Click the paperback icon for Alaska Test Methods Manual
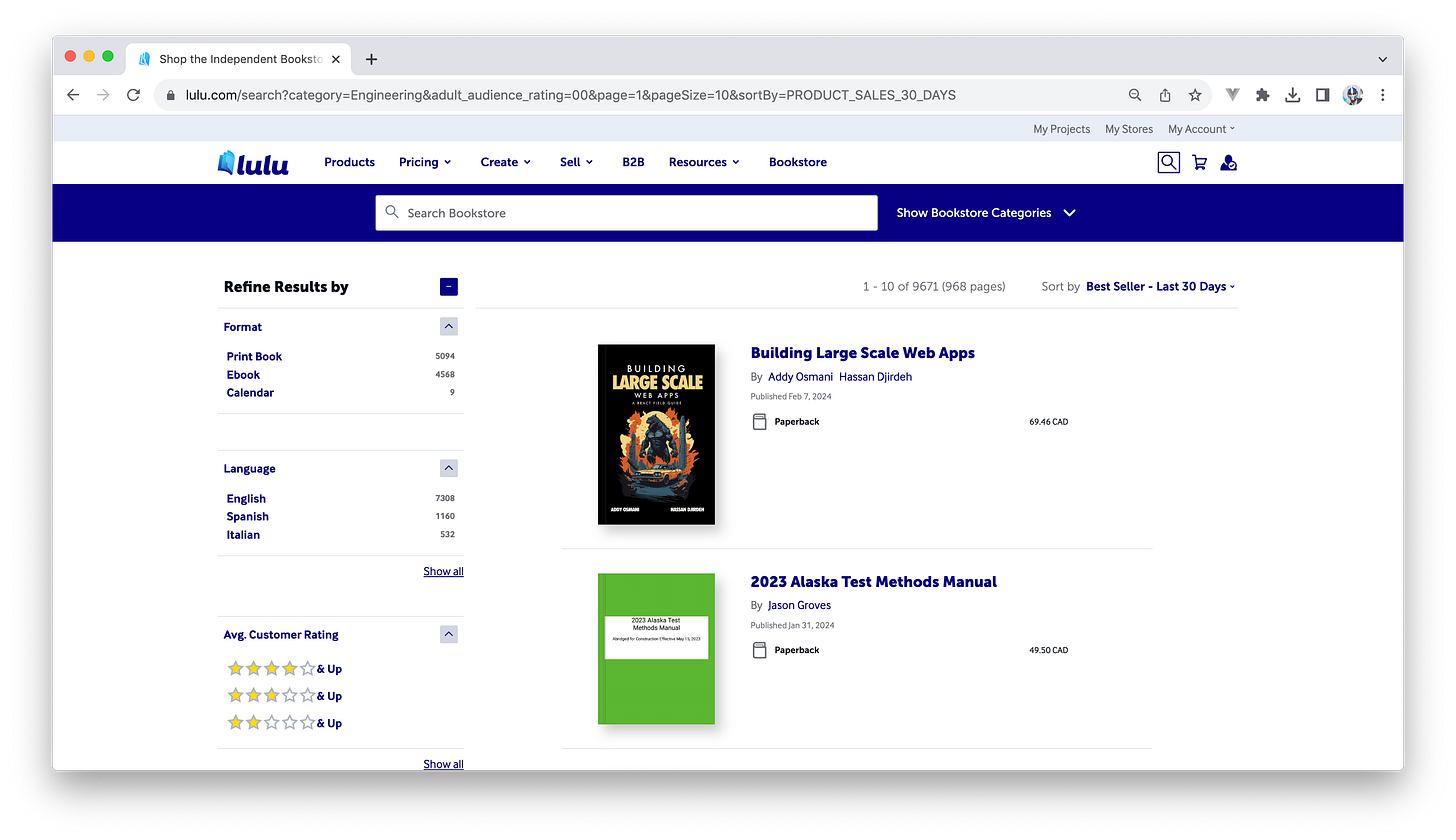The height and width of the screenshot is (840, 1456). click(759, 650)
